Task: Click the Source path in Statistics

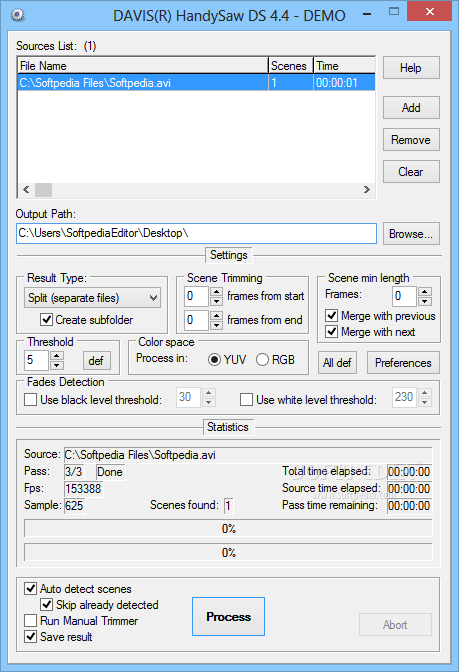Action: click(x=248, y=455)
